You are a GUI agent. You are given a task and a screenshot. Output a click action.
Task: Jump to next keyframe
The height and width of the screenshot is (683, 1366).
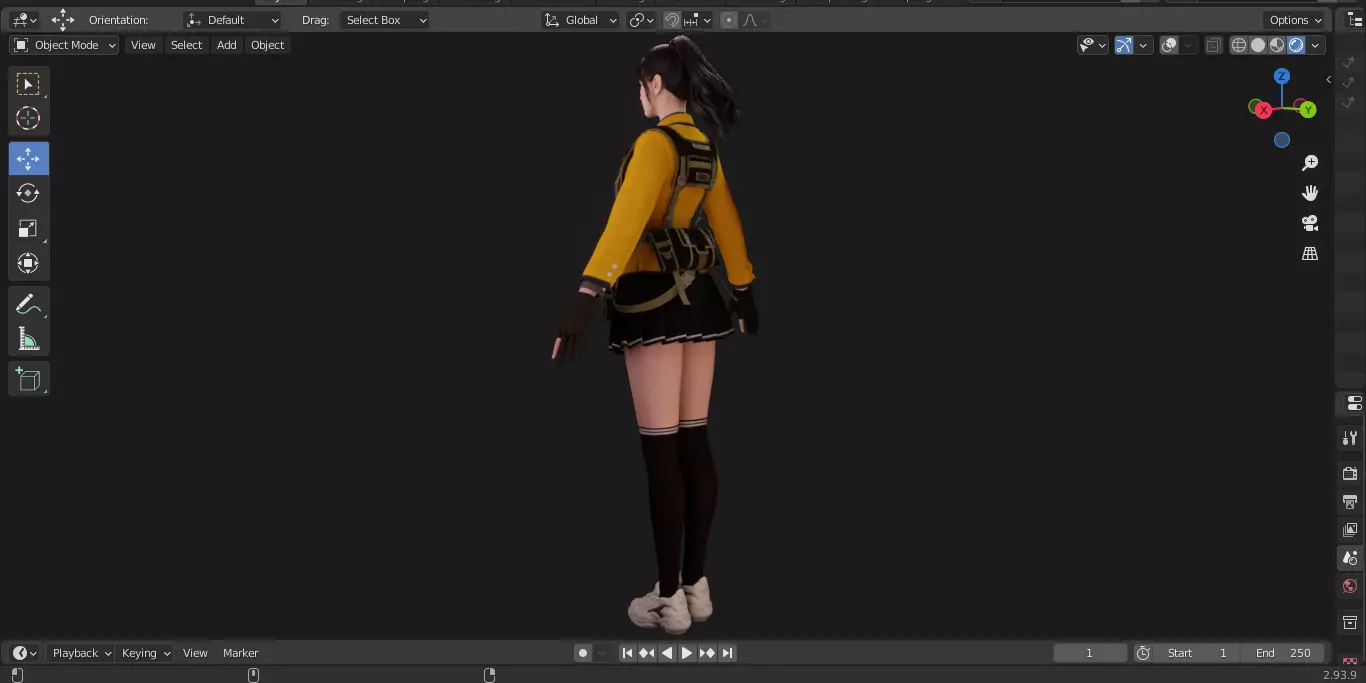pos(707,653)
